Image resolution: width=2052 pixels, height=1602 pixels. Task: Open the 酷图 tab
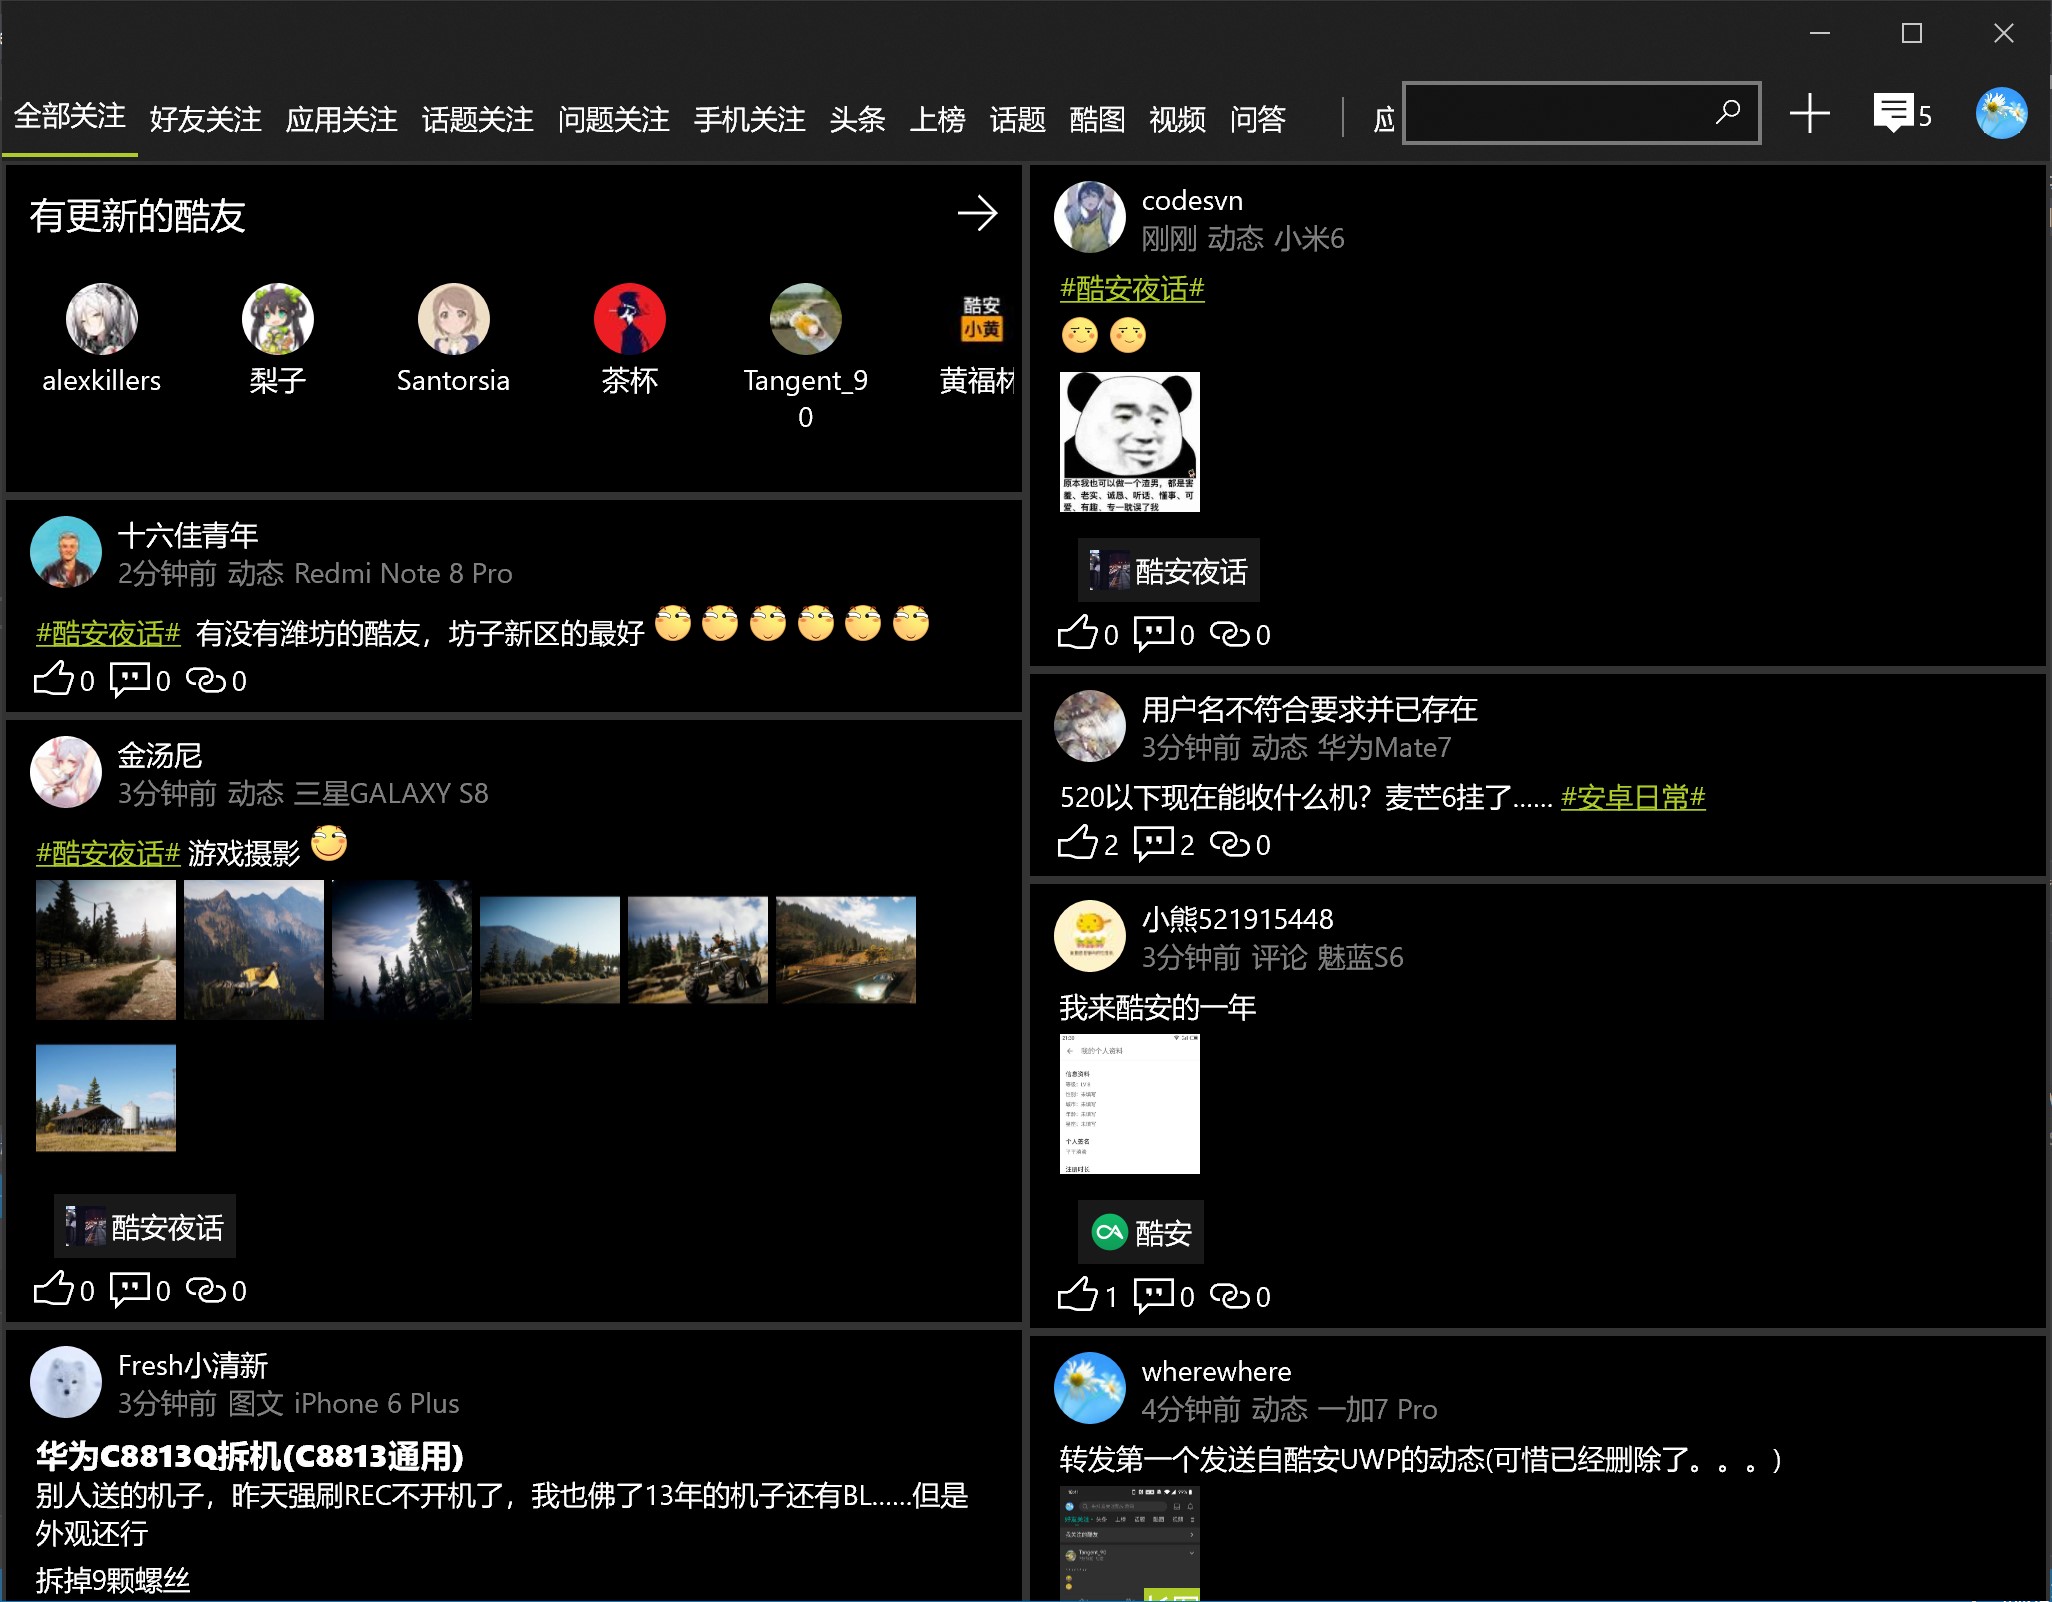pos(1097,119)
